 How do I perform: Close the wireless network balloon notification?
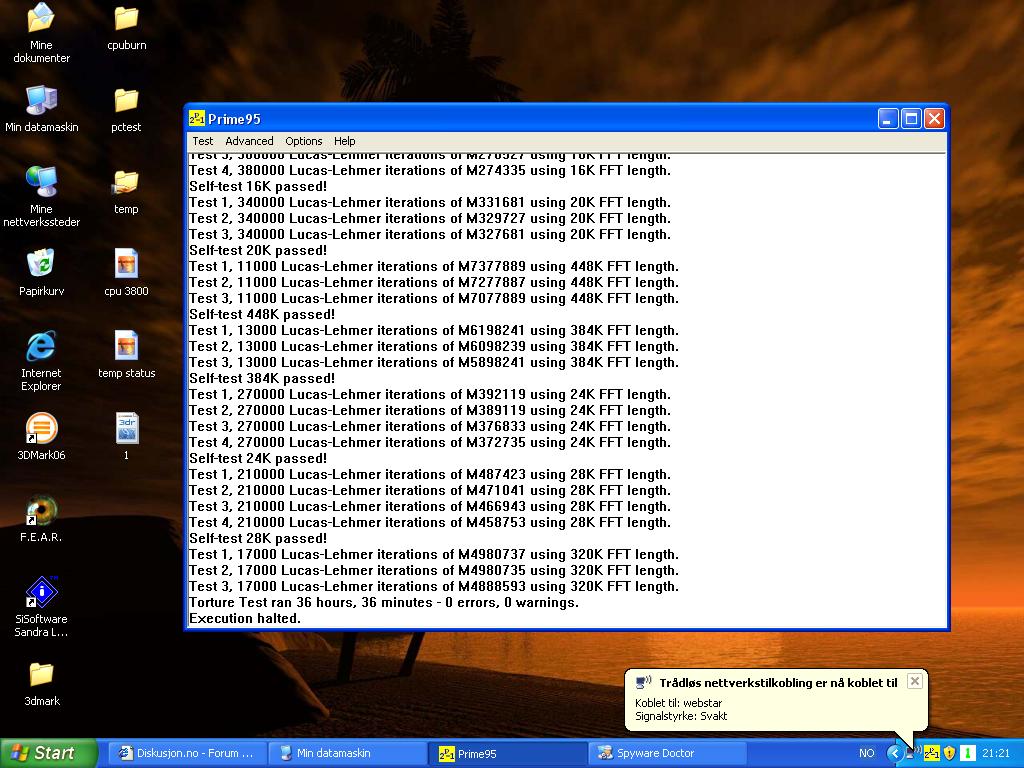point(915,681)
